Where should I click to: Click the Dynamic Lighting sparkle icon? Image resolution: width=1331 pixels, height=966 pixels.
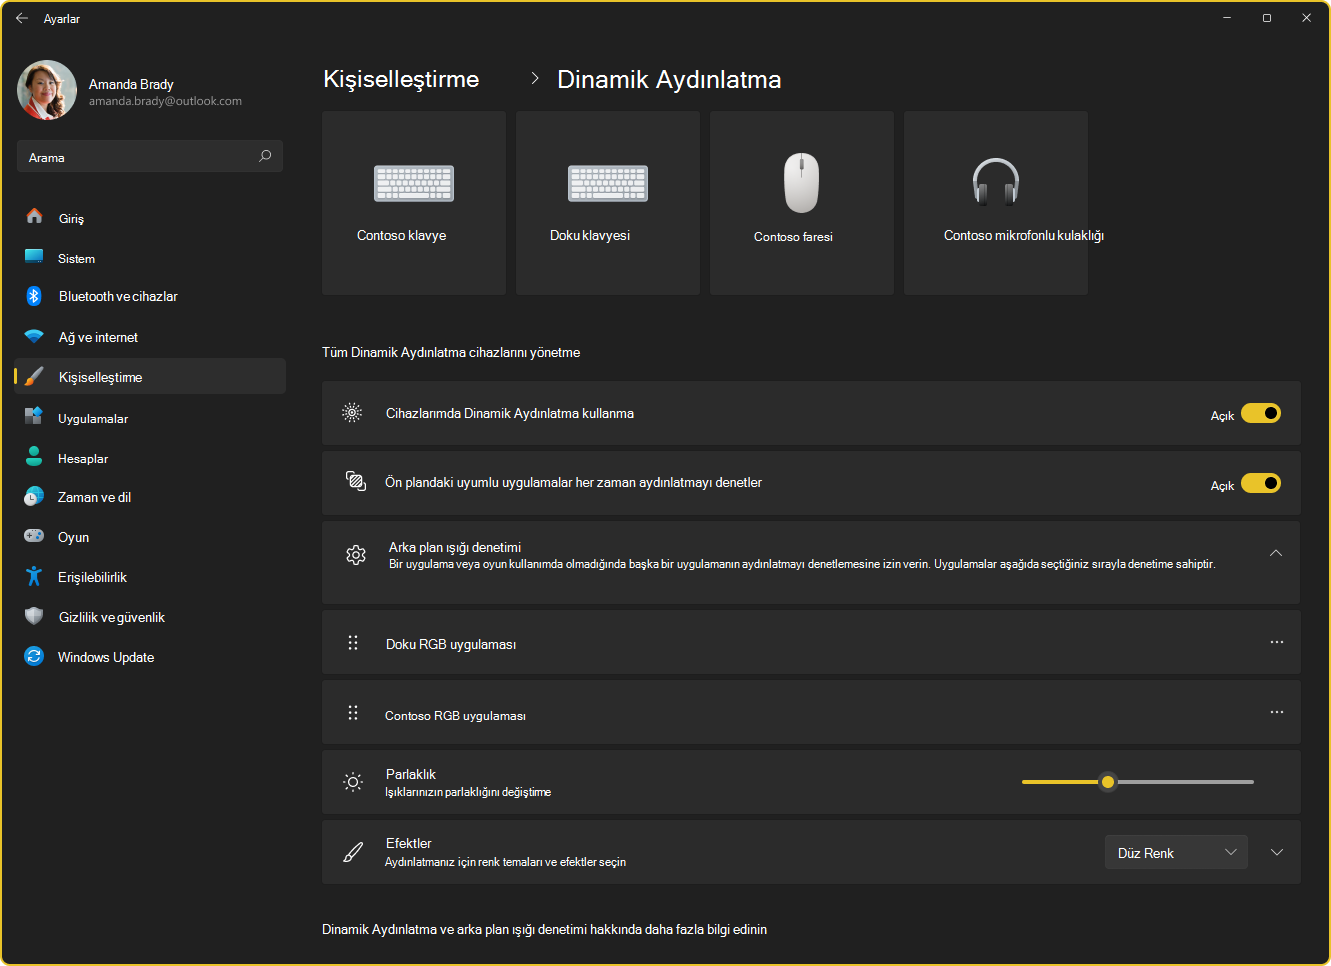352,412
